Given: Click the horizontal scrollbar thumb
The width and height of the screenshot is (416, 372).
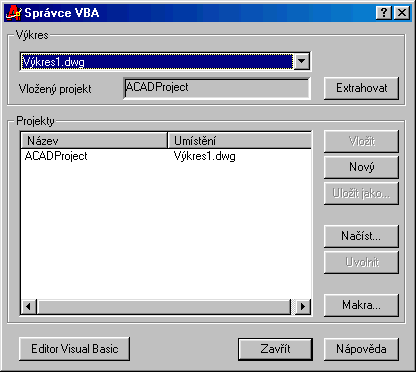Looking at the screenshot, I should [164, 306].
